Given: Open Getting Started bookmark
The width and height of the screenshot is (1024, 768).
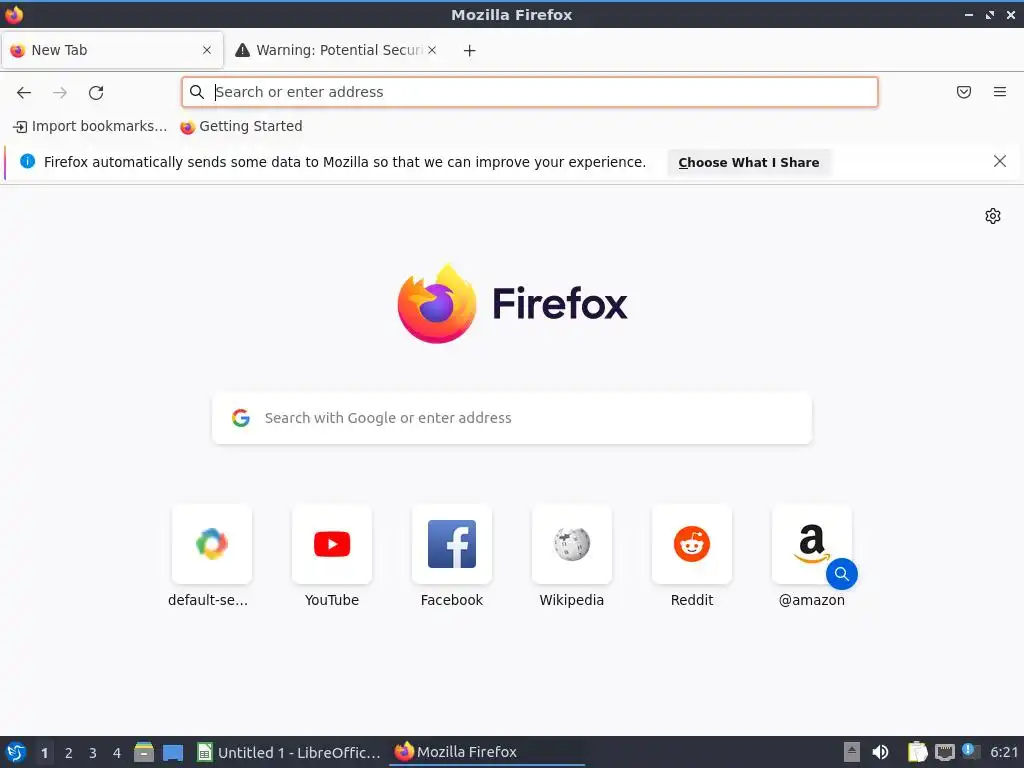Looking at the screenshot, I should tap(241, 126).
